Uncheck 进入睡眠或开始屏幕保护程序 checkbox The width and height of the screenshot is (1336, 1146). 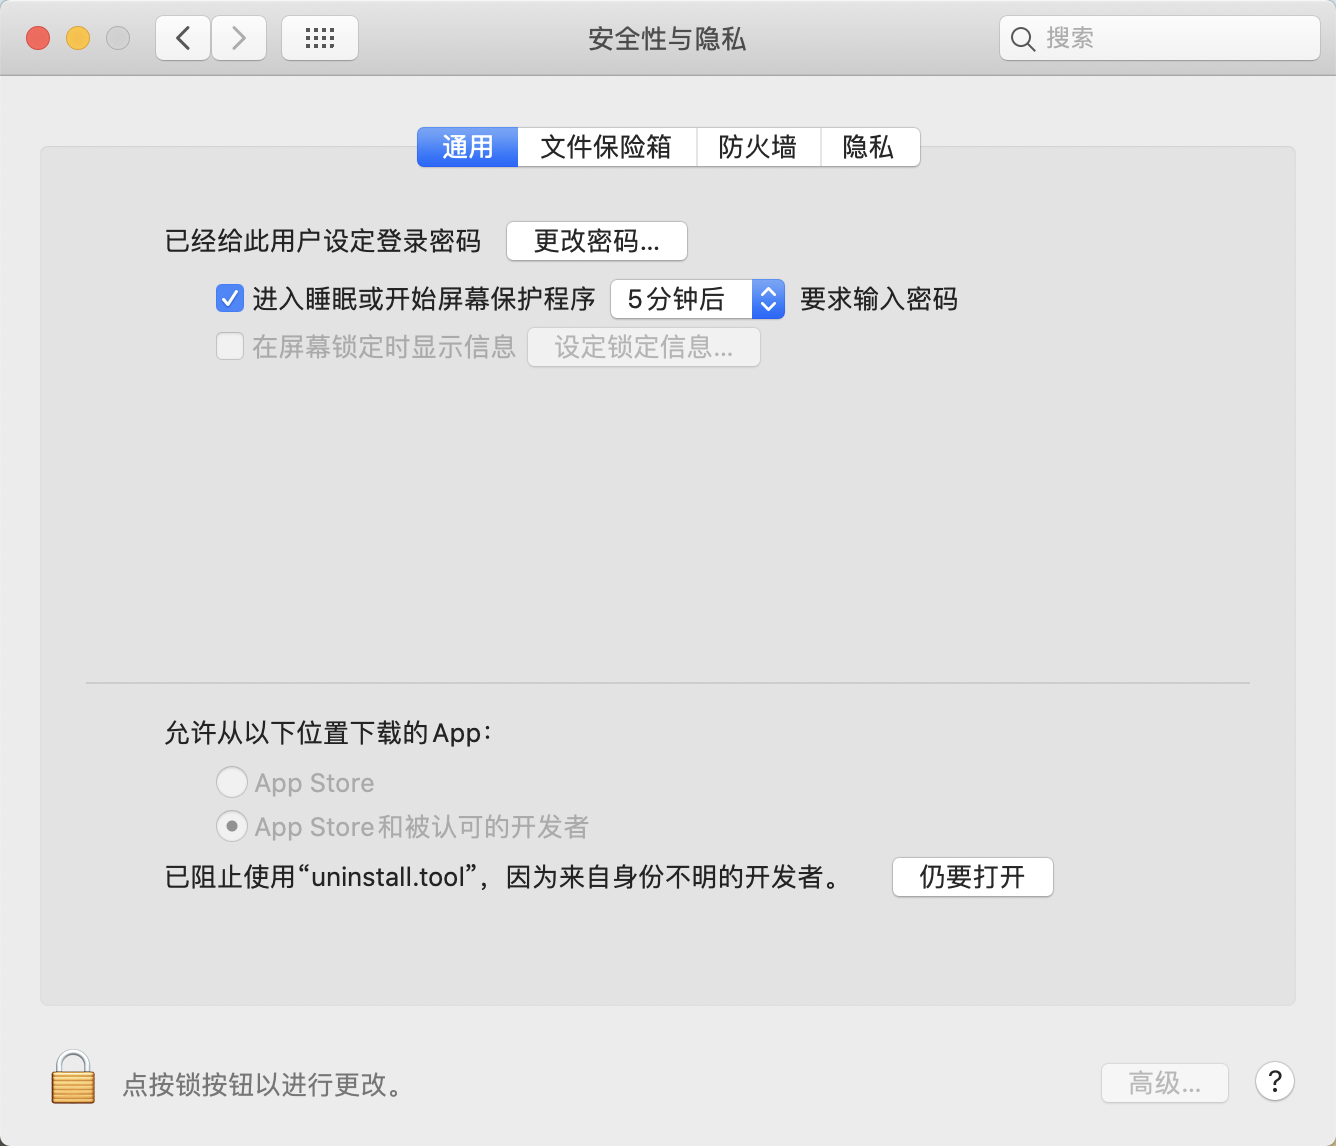230,298
